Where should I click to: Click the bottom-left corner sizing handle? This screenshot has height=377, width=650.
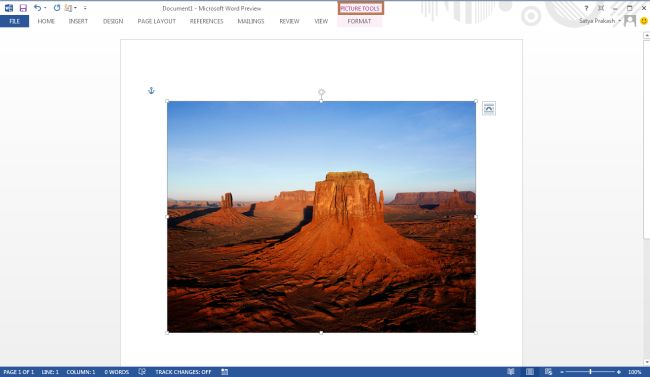pos(167,332)
